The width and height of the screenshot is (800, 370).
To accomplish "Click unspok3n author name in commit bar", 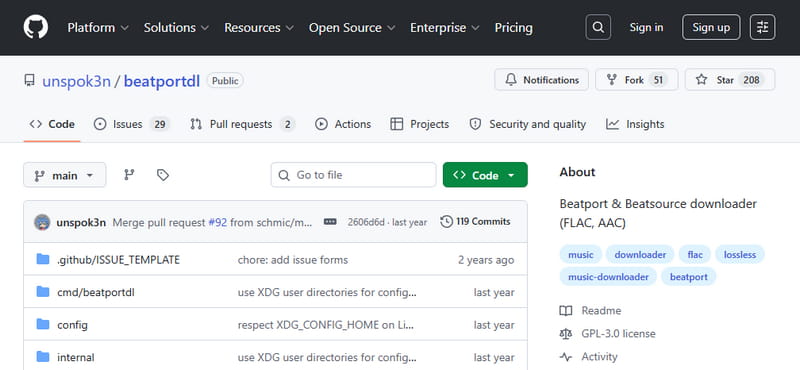I will point(81,222).
